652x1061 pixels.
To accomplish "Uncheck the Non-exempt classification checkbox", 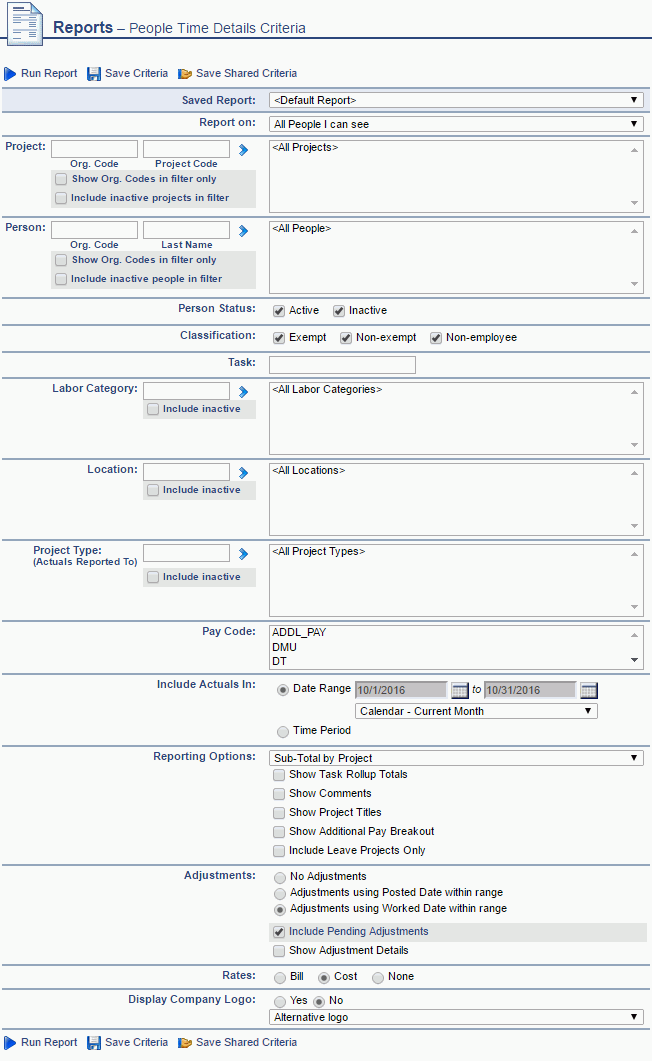I will pyautogui.click(x=346, y=338).
